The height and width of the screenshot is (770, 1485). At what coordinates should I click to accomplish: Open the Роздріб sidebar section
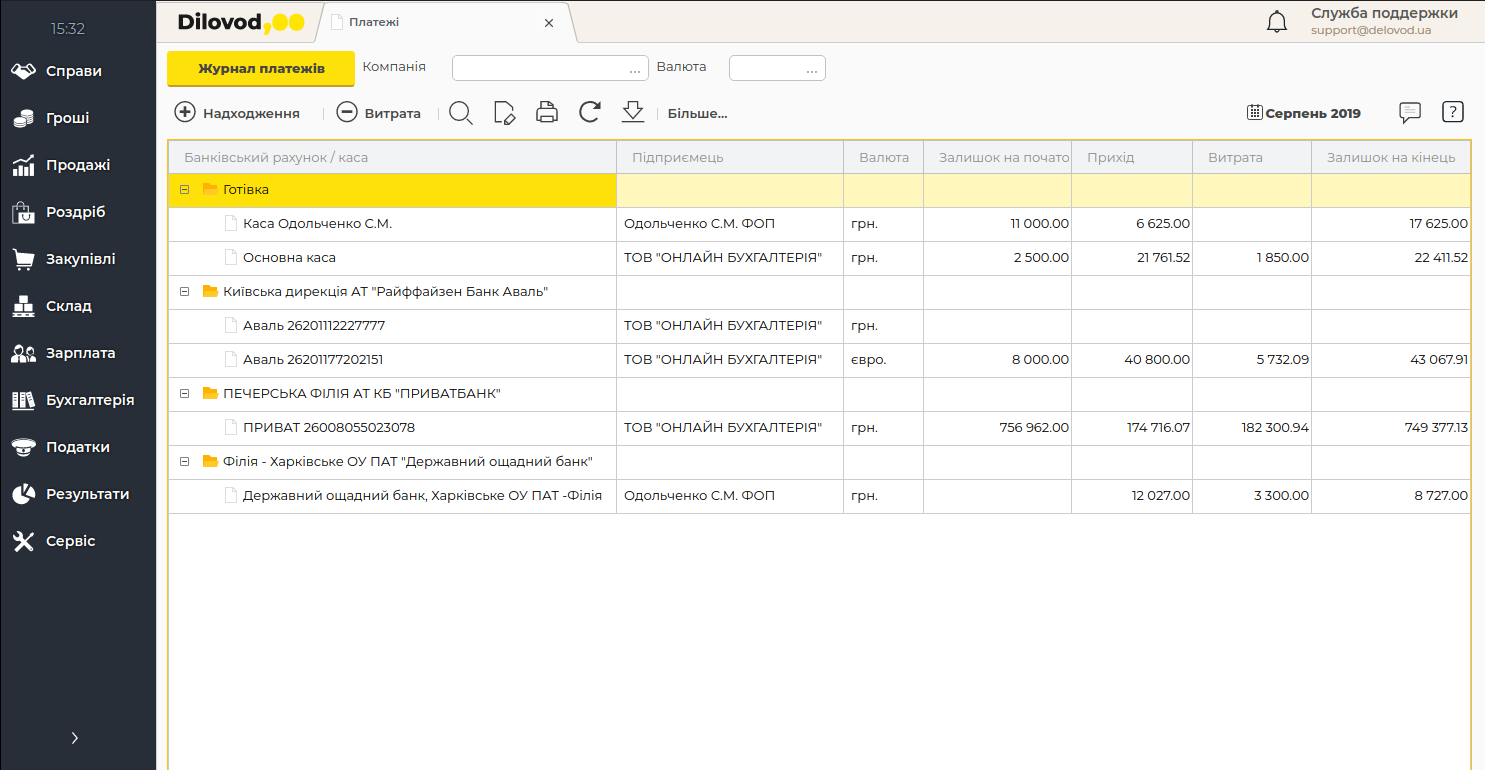[x=78, y=212]
